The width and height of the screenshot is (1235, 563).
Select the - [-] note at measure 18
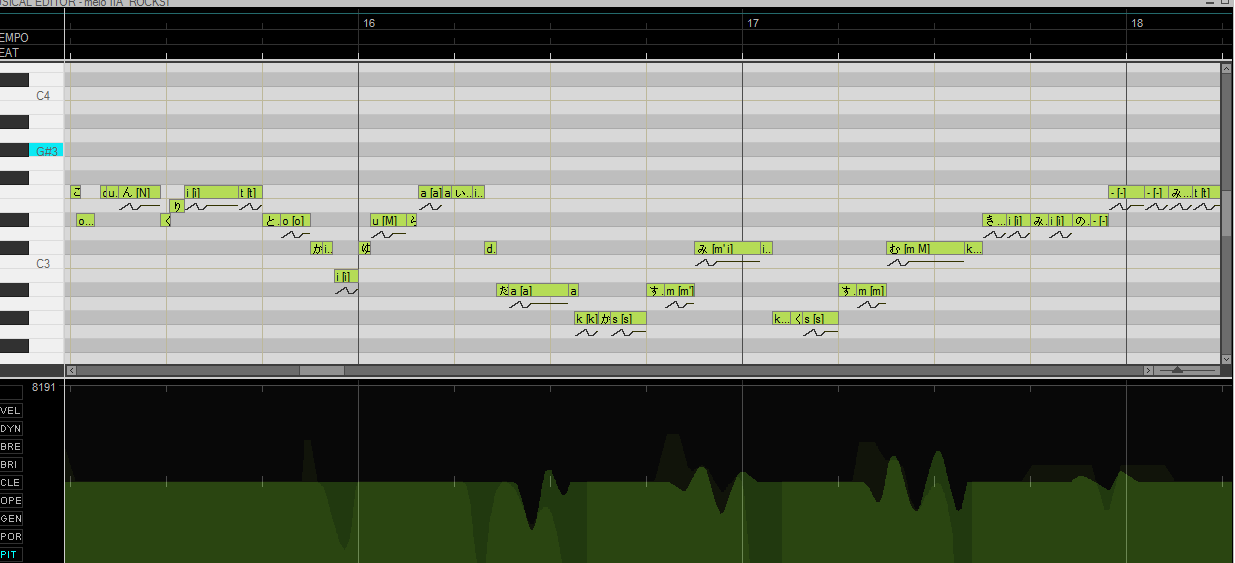1126,192
